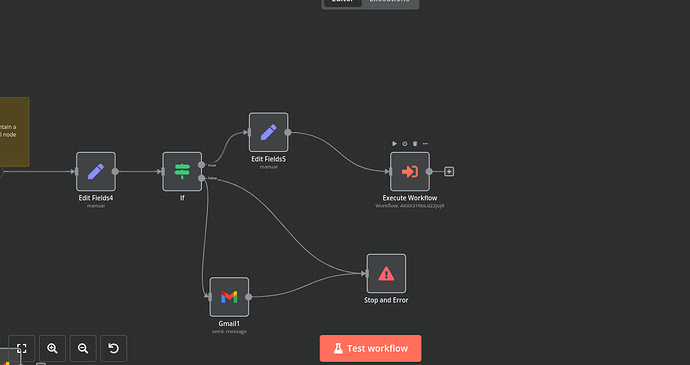
Task: Fit workflow to view
Action: pos(22,348)
